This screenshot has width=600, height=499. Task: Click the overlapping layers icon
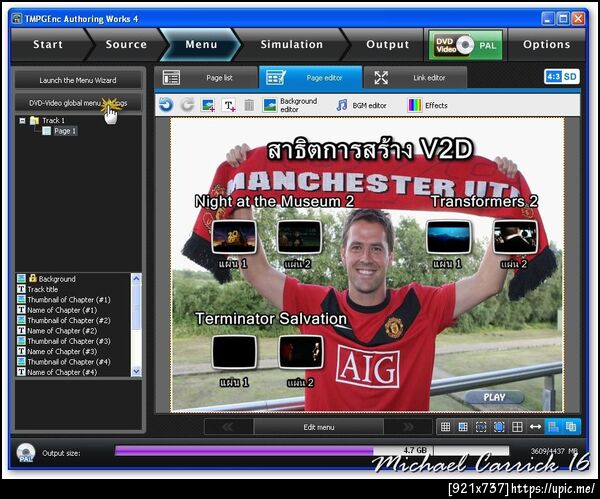click(x=571, y=427)
